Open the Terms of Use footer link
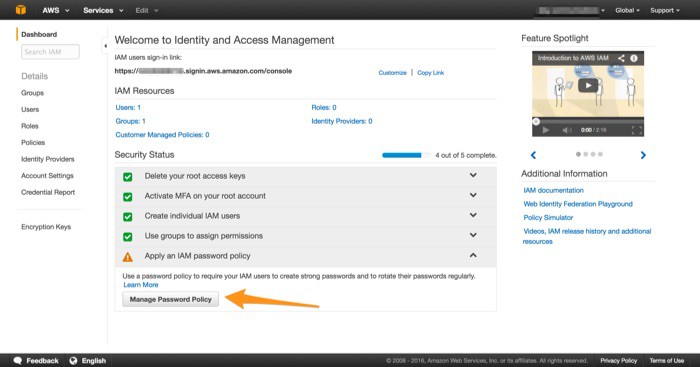This screenshot has height=367, width=700. (x=667, y=361)
